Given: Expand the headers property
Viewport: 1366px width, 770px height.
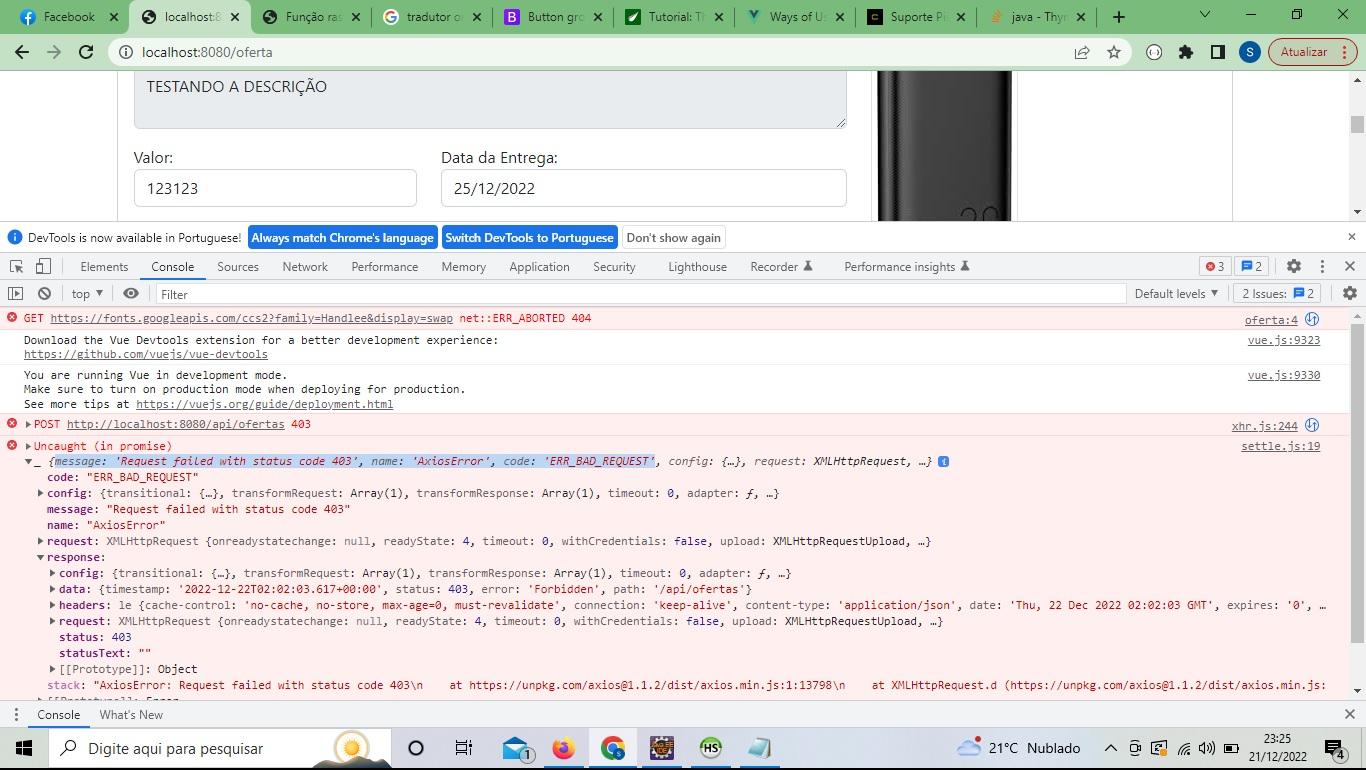Looking at the screenshot, I should click(52, 605).
